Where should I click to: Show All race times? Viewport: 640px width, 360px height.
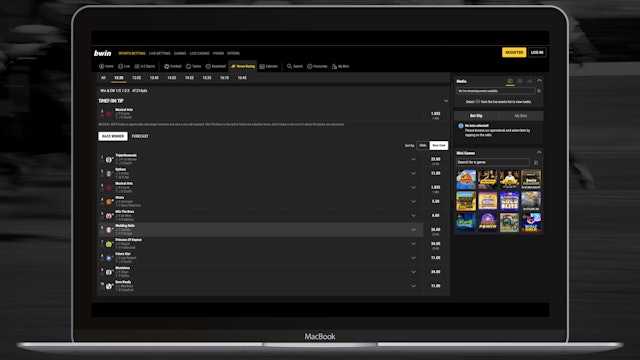click(x=103, y=78)
